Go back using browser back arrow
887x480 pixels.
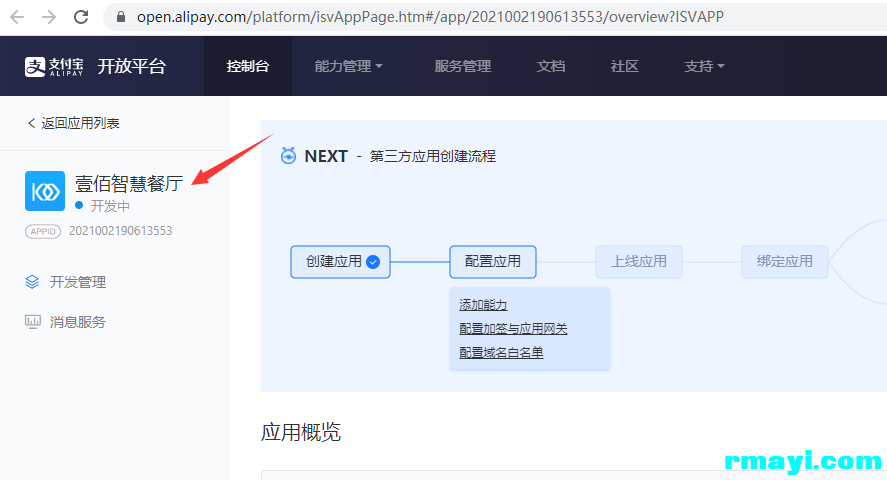click(x=18, y=17)
